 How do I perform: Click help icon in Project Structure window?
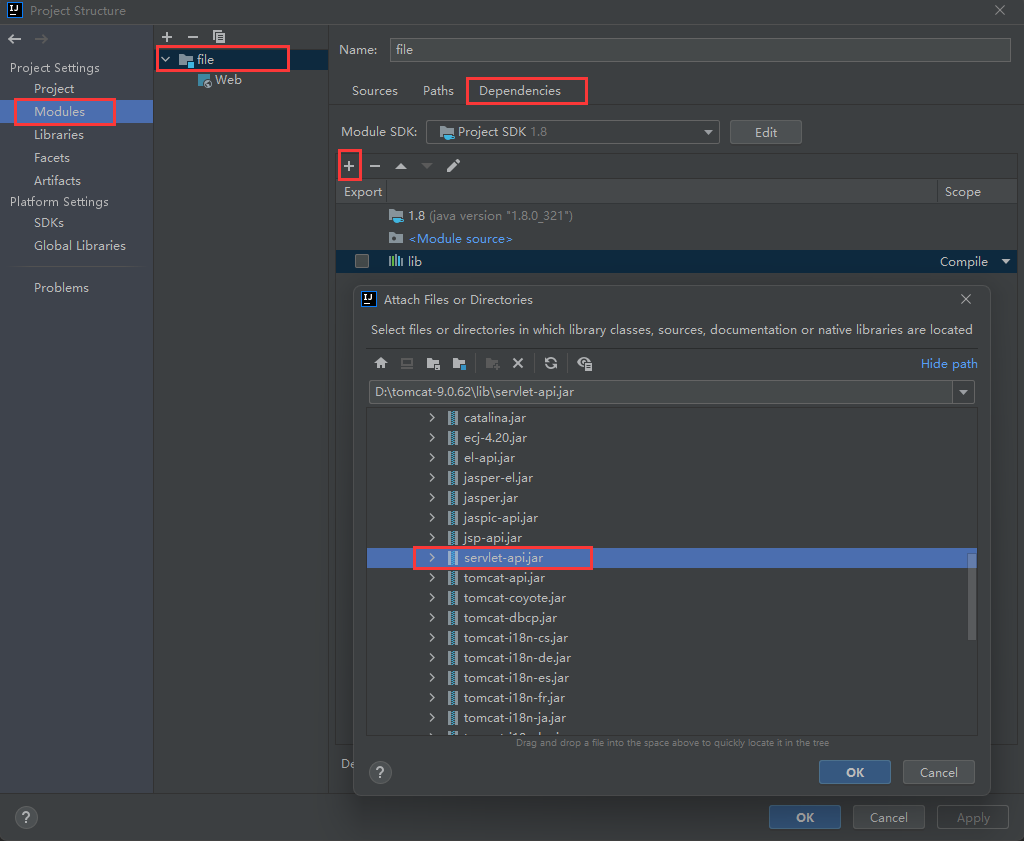(26, 817)
